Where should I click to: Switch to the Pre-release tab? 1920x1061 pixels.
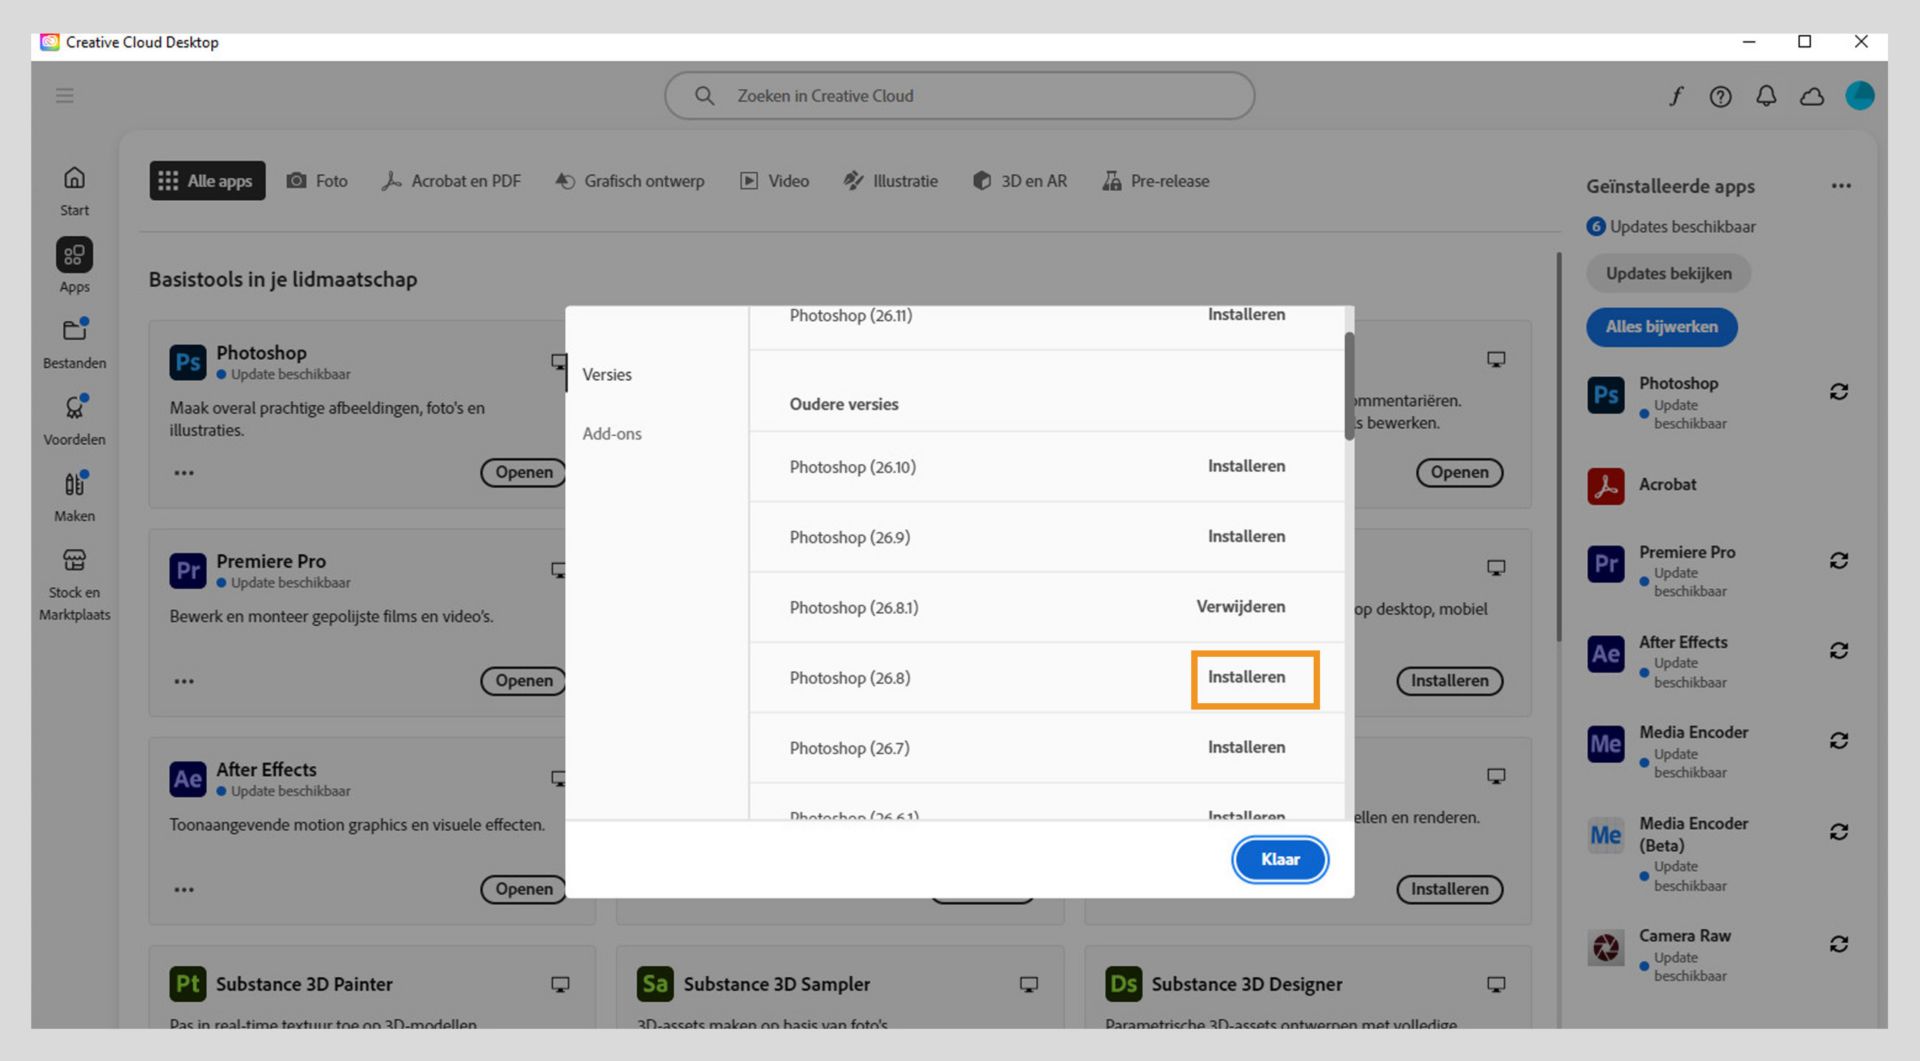pyautogui.click(x=1155, y=181)
